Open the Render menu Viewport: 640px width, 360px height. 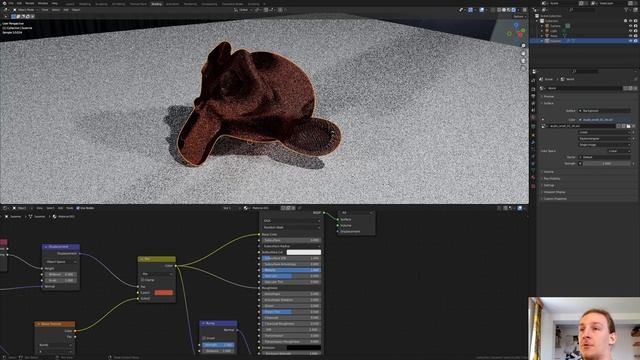point(30,3)
